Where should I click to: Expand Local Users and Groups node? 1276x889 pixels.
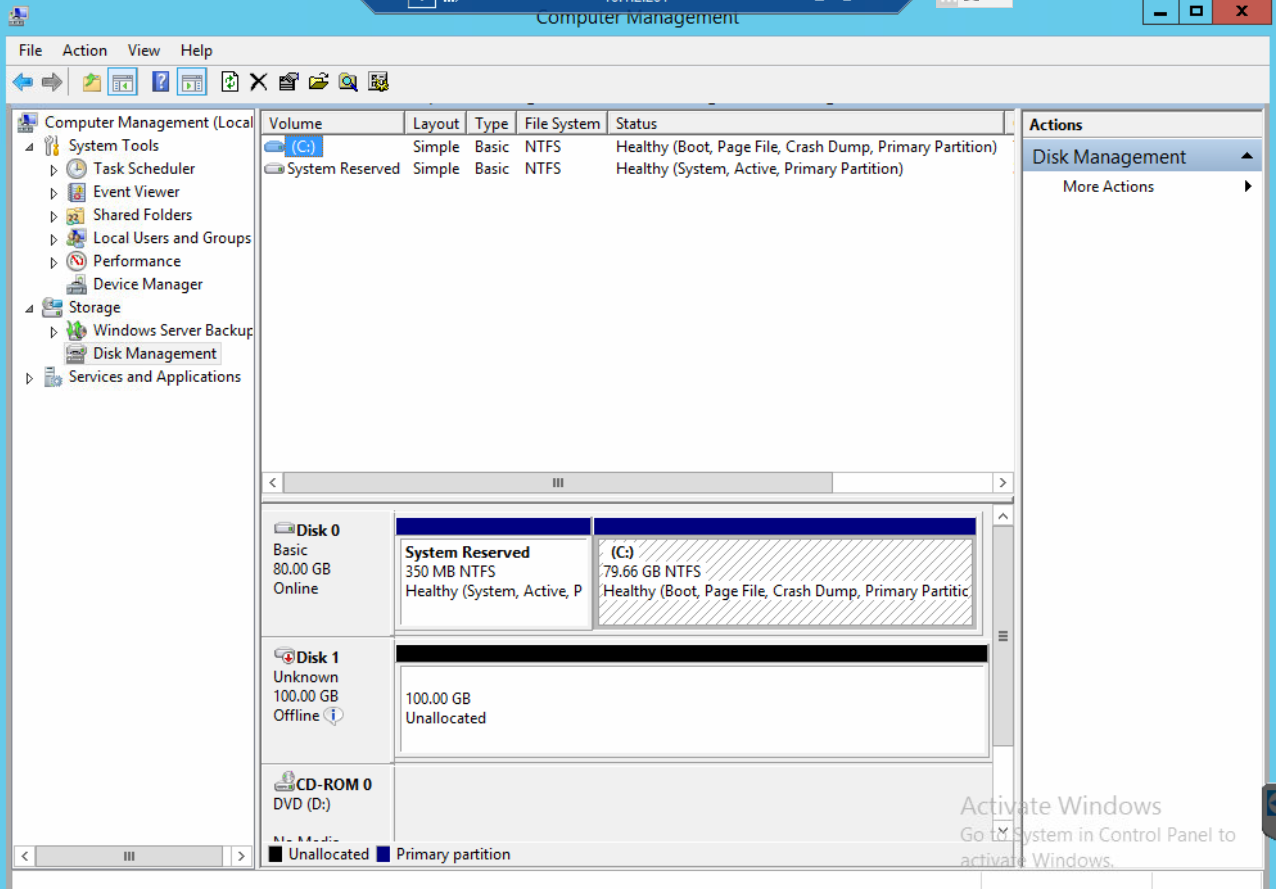pos(54,239)
